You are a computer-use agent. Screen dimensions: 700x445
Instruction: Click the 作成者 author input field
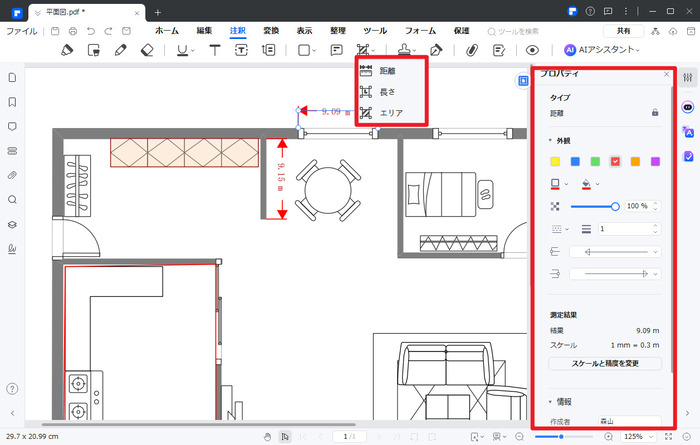628,422
